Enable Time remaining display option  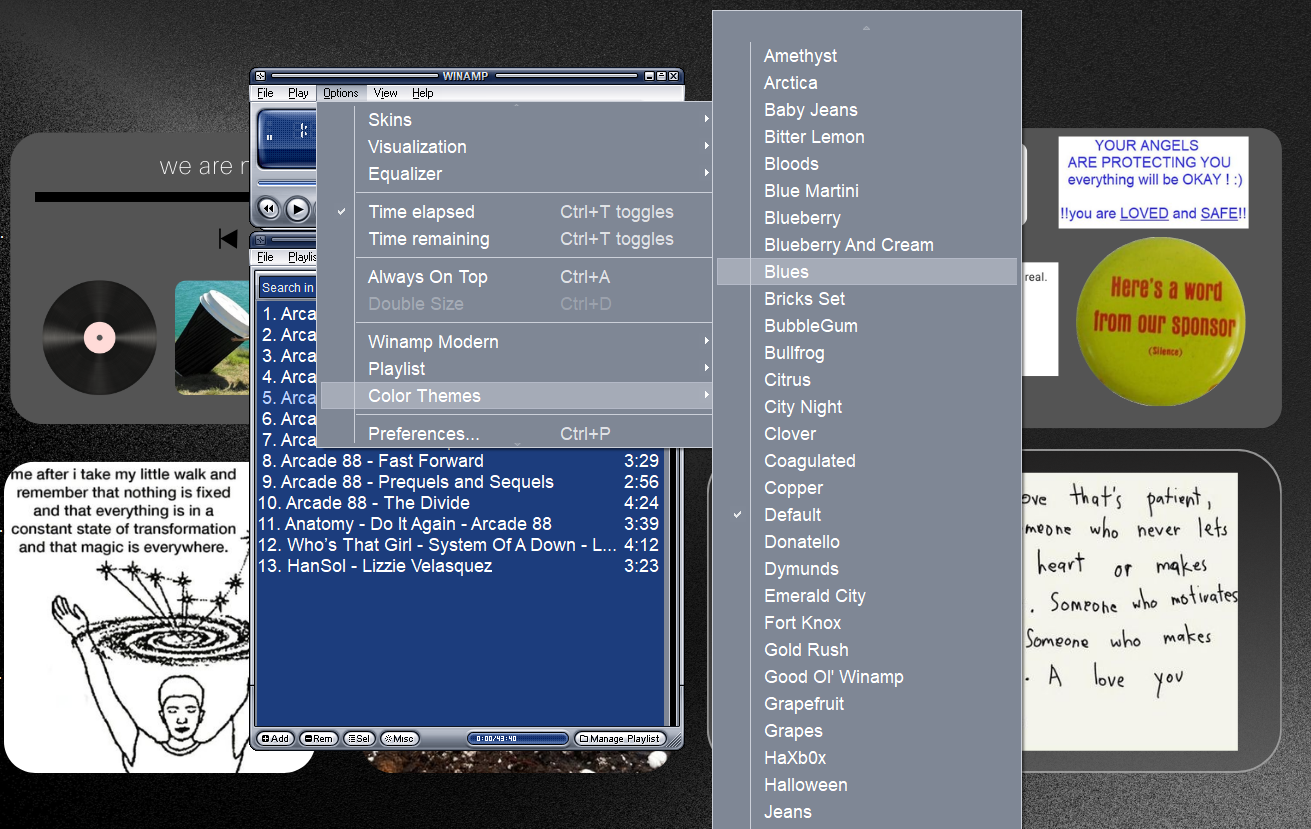coord(516,239)
